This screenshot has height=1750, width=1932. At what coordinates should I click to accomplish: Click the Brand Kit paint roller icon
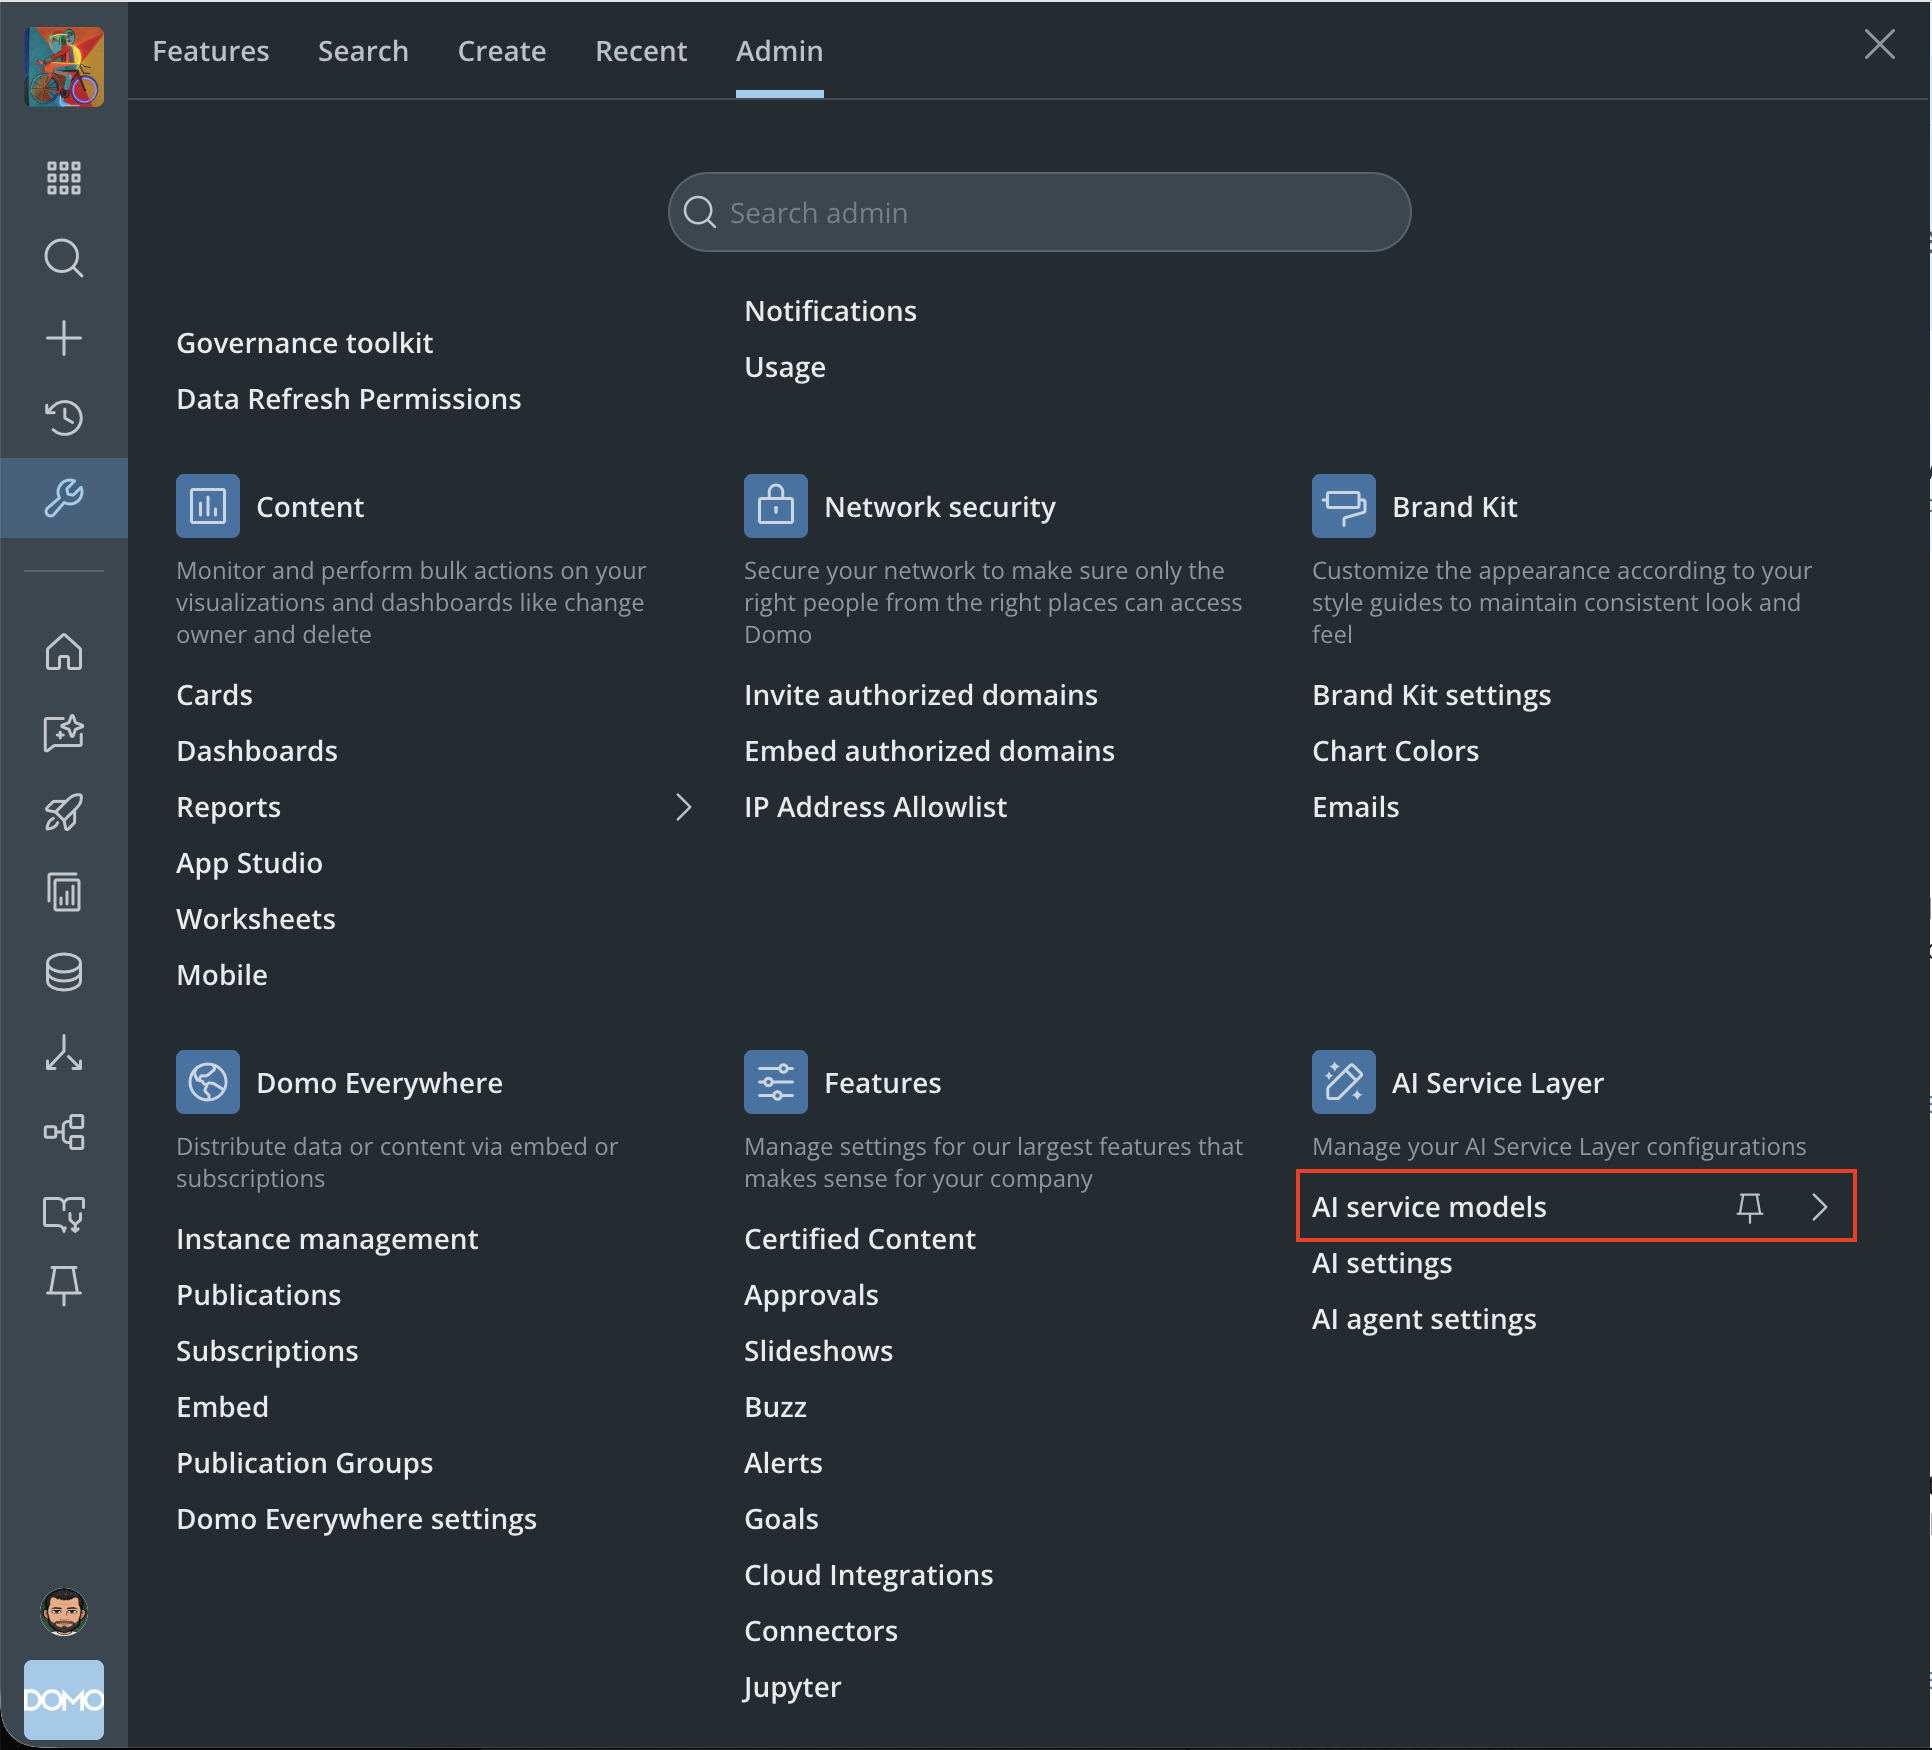point(1344,506)
